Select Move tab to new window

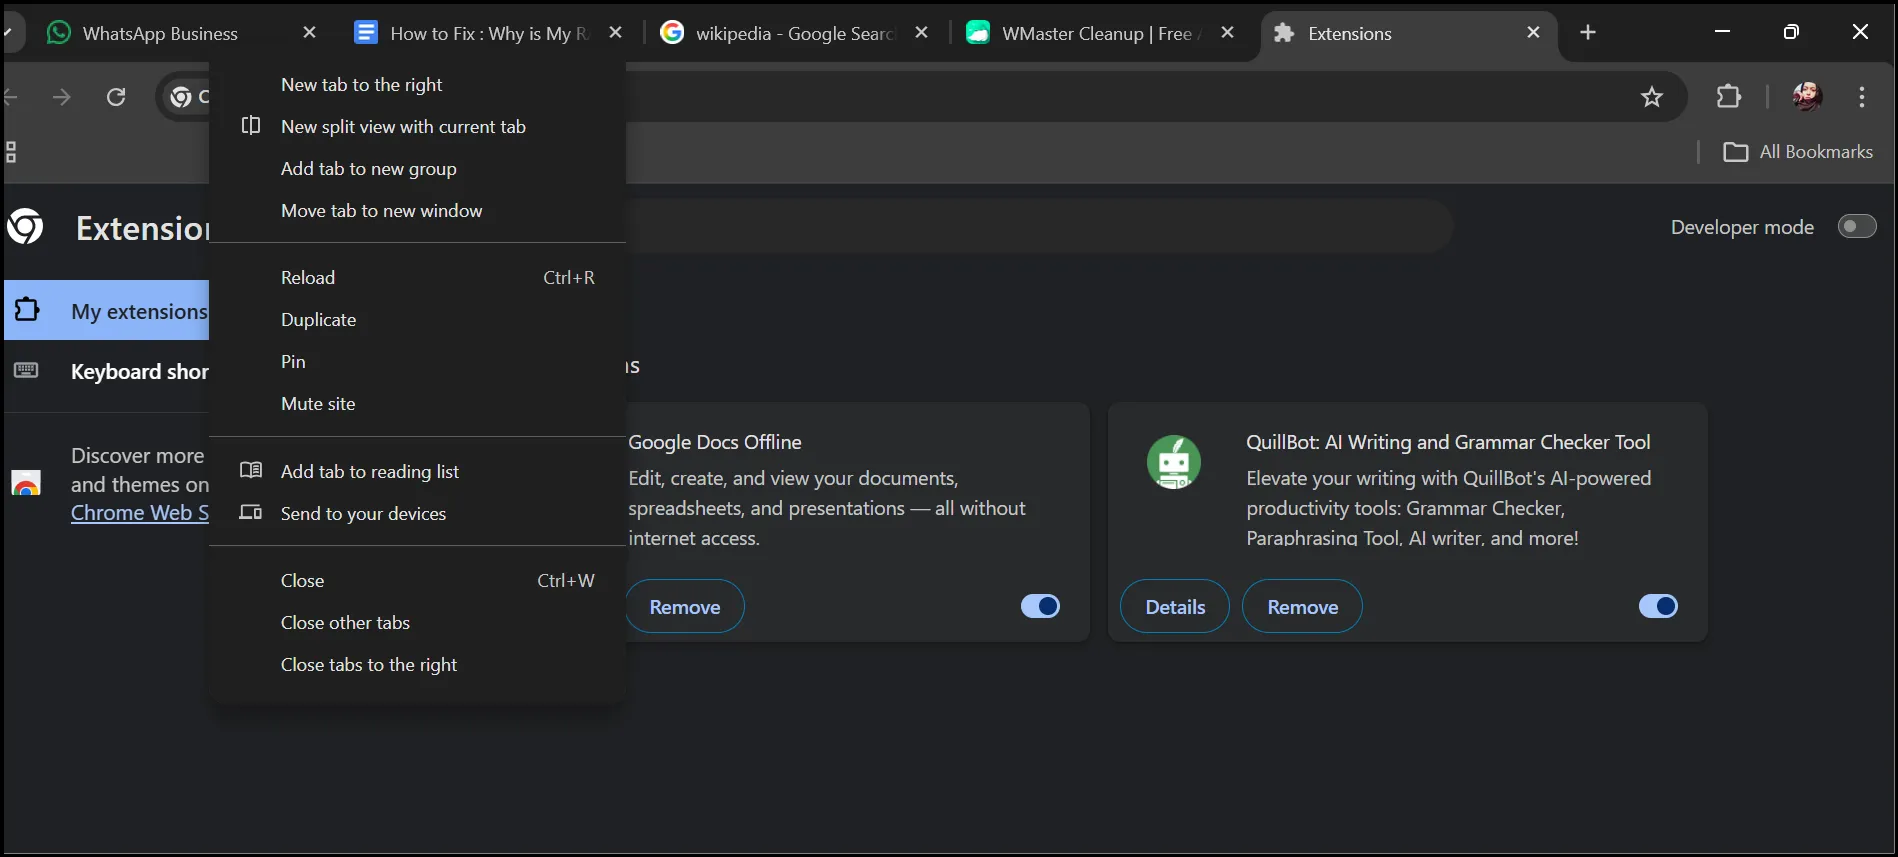pos(418,211)
